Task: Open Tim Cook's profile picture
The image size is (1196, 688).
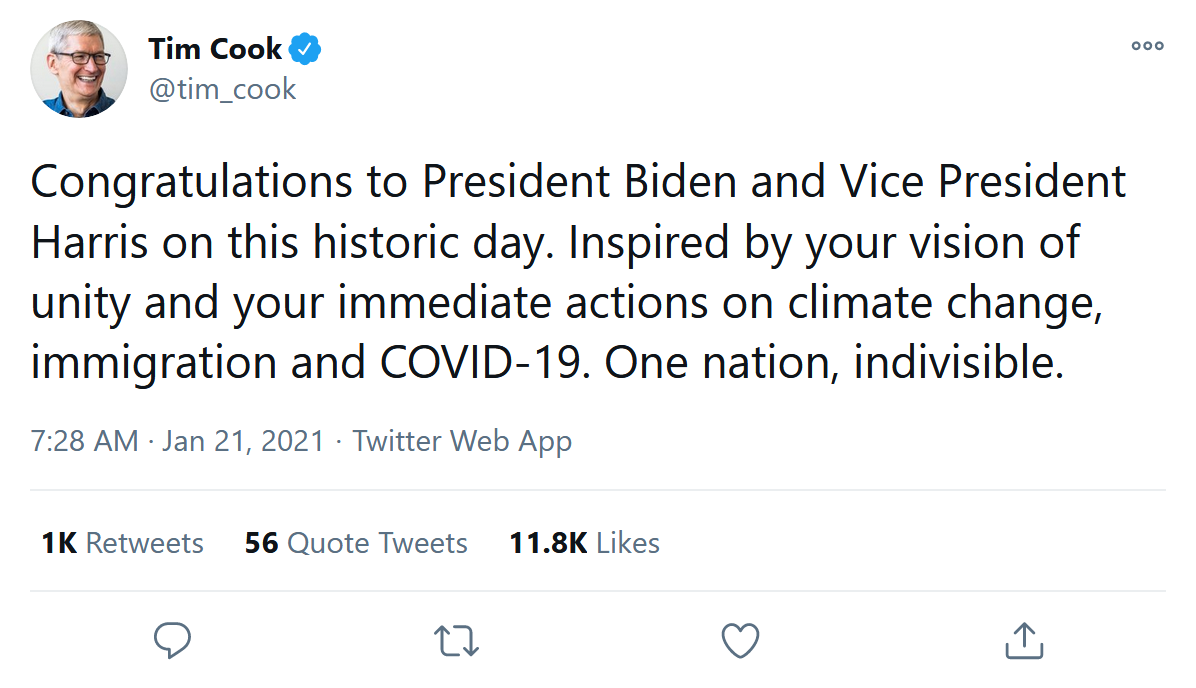Action: [80, 69]
